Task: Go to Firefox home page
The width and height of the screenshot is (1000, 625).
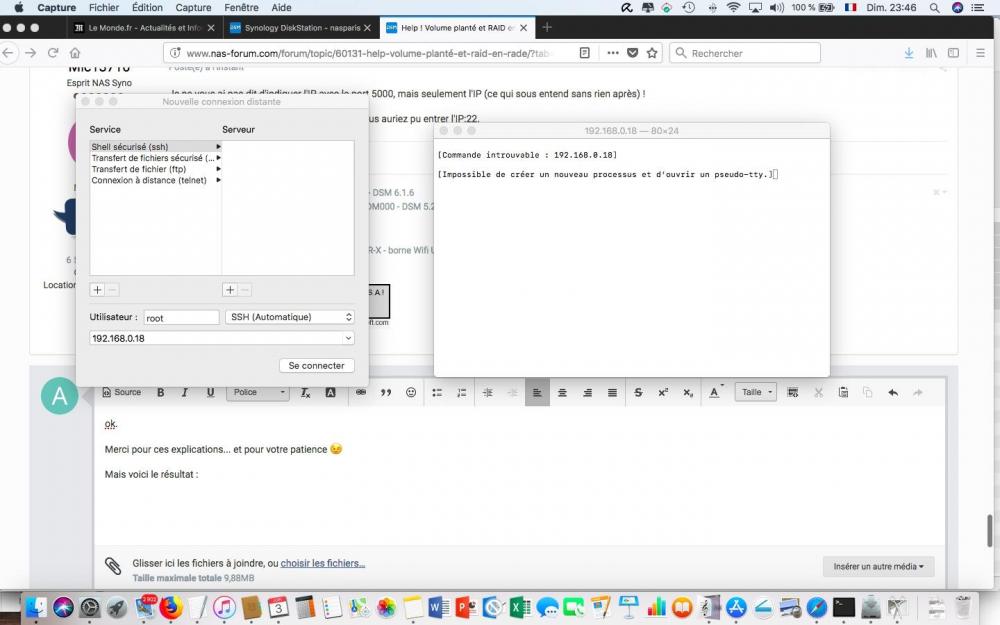Action: click(75, 53)
